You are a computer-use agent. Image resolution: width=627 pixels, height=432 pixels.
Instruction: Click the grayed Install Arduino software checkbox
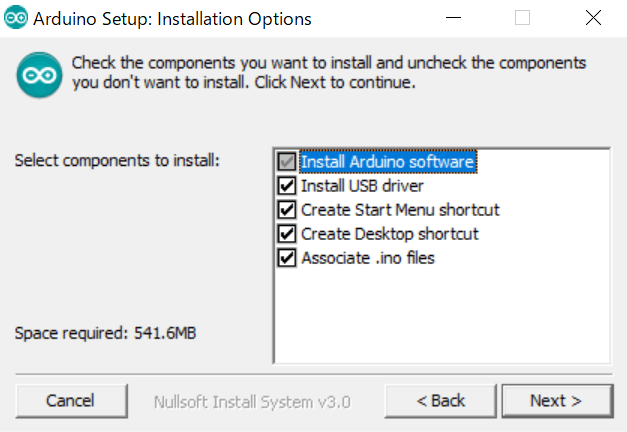[x=287, y=161]
